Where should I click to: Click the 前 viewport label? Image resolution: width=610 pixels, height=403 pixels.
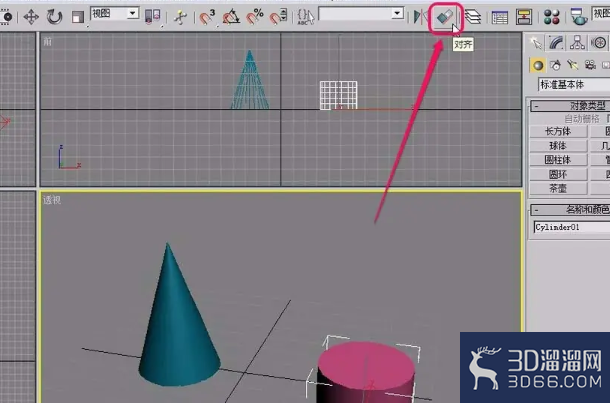[47, 41]
